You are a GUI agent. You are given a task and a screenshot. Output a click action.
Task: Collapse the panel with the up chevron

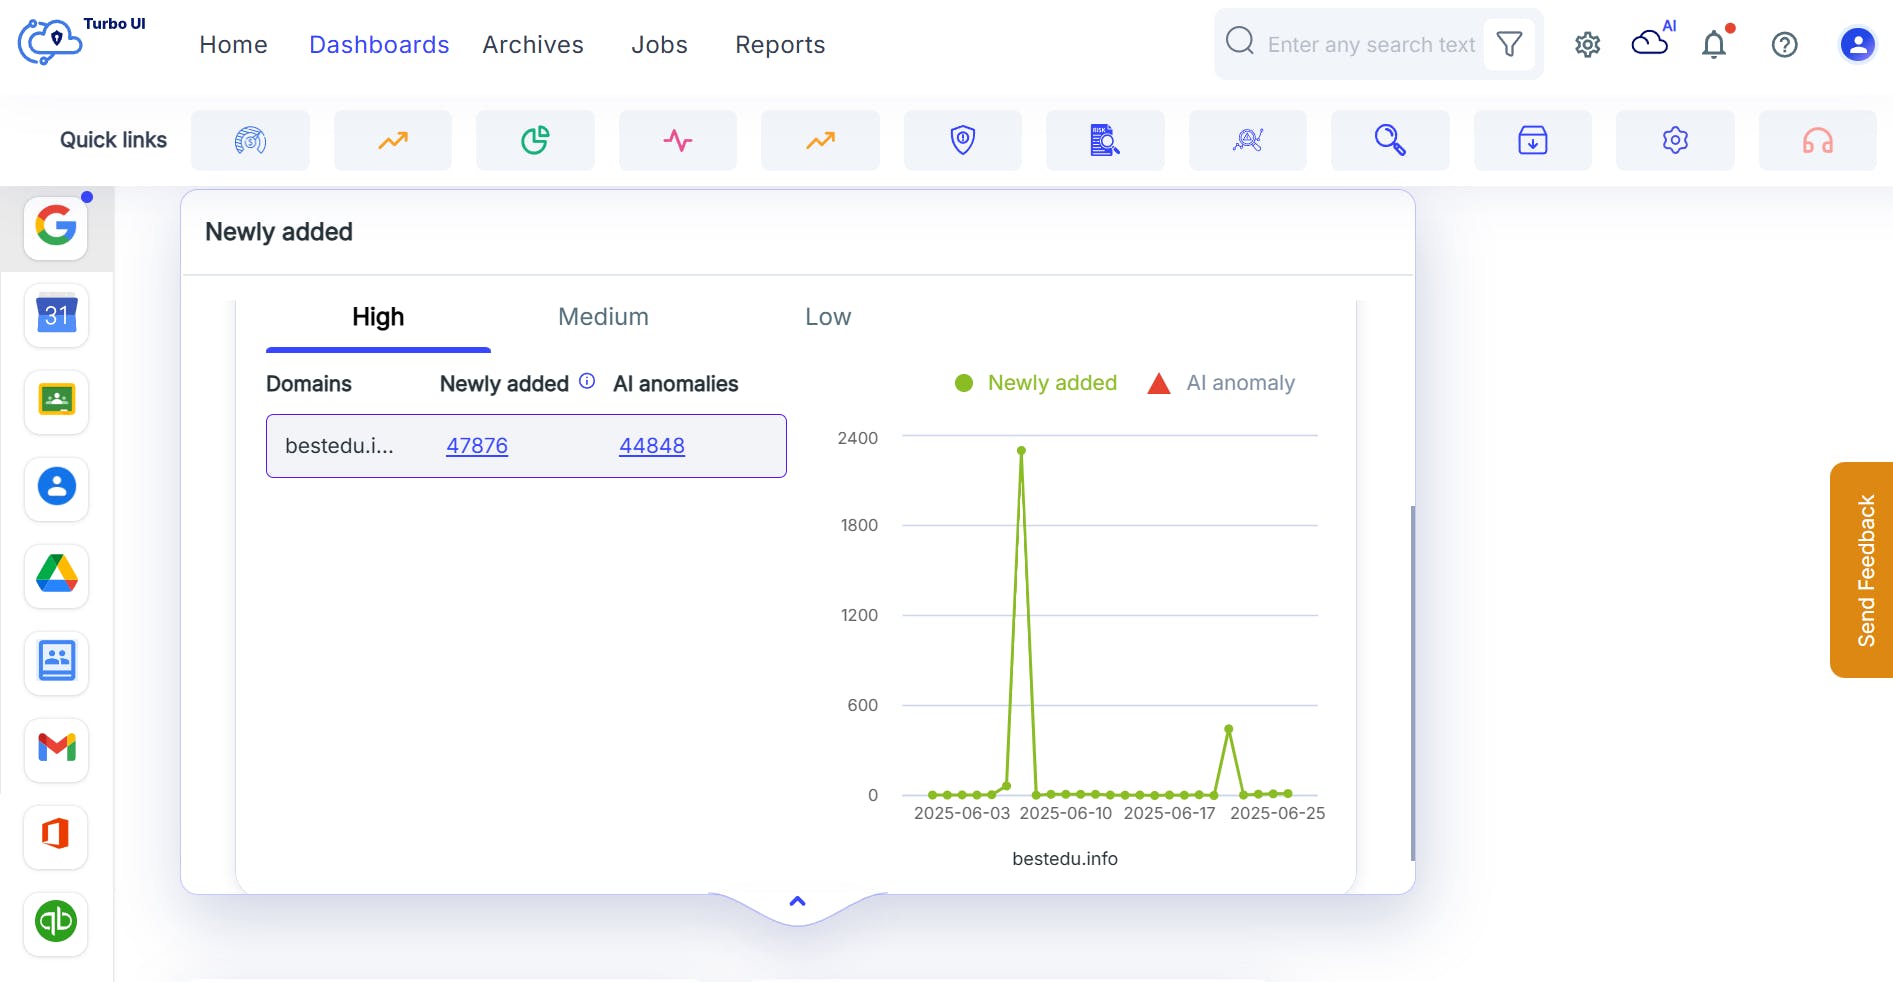pos(797,901)
